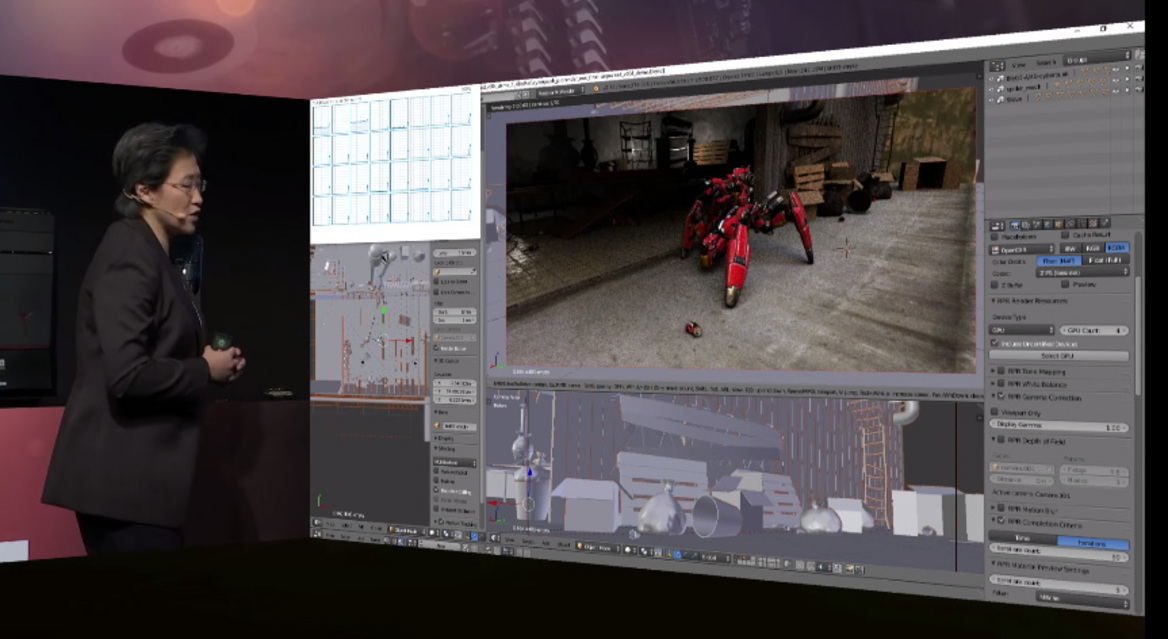Screen dimensions: 1168x639
Task: Enable the Preview checkbox
Action: tap(1065, 284)
